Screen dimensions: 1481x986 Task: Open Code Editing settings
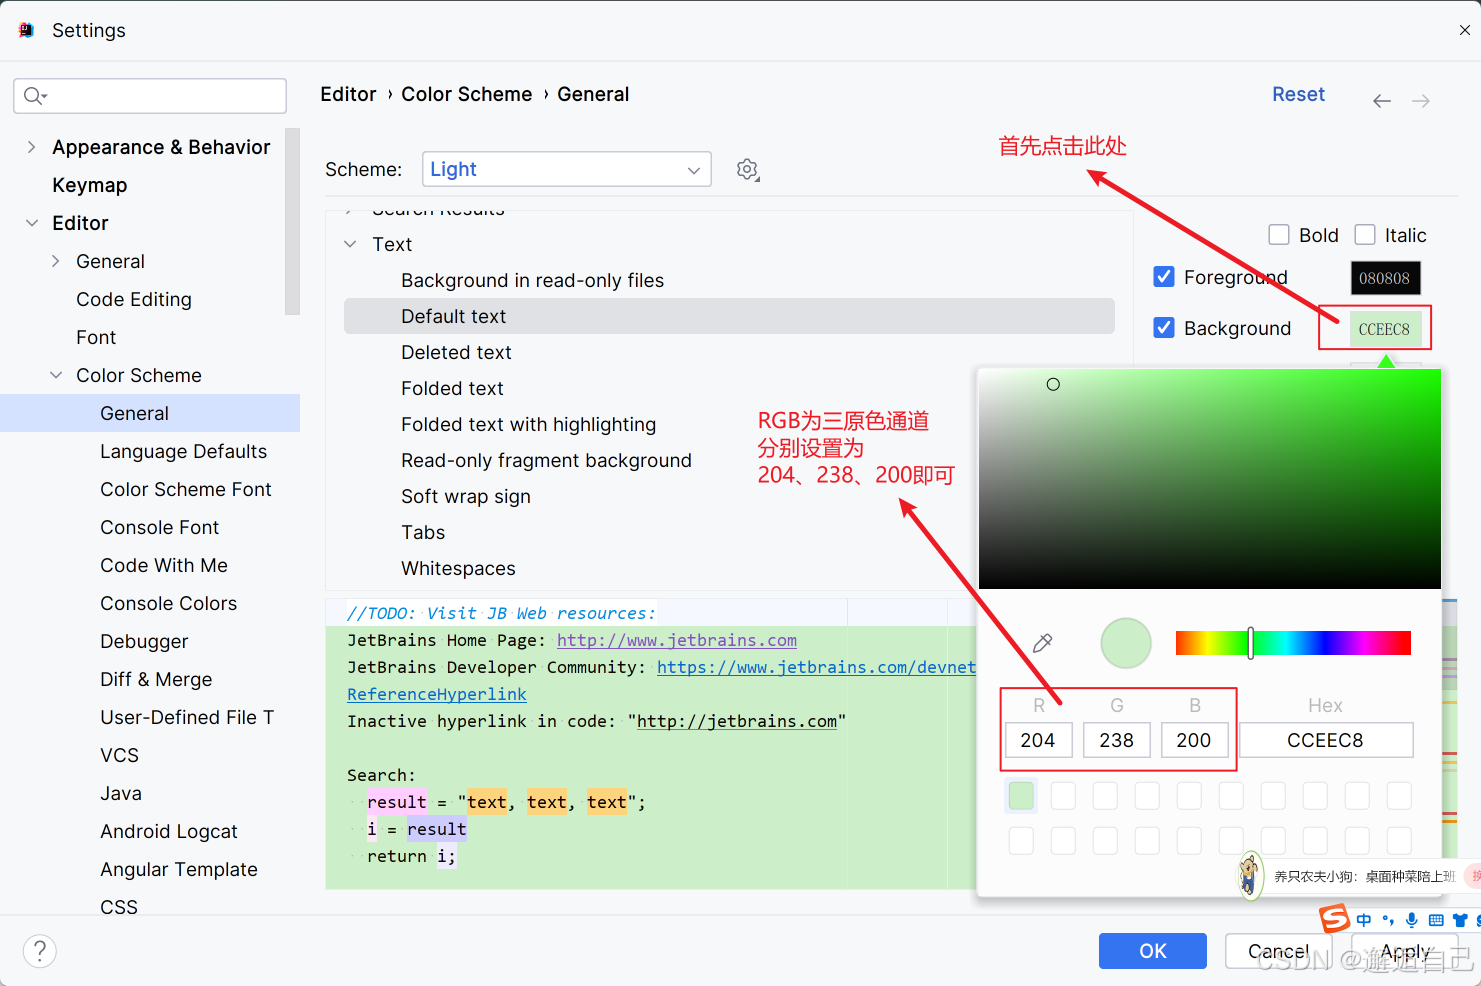[x=134, y=299]
